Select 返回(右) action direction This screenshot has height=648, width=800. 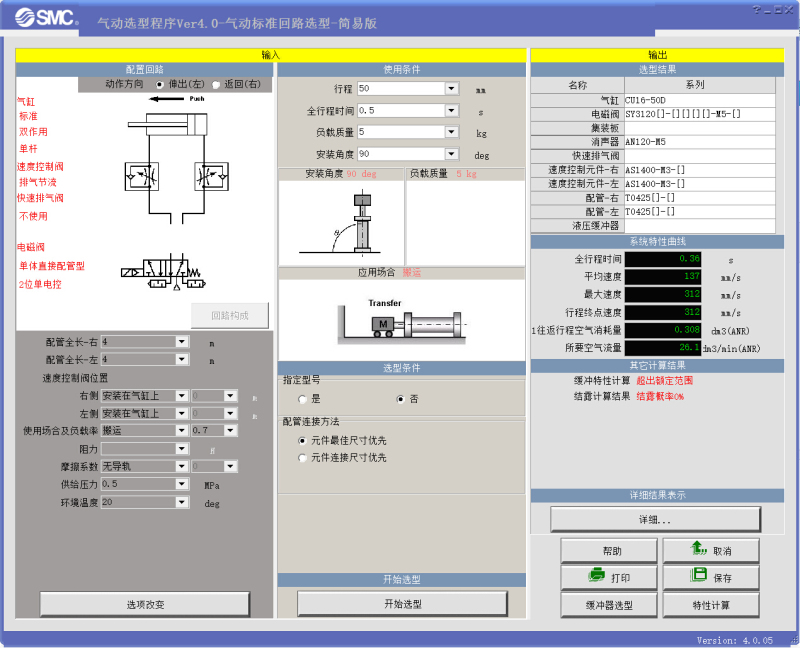(216, 85)
